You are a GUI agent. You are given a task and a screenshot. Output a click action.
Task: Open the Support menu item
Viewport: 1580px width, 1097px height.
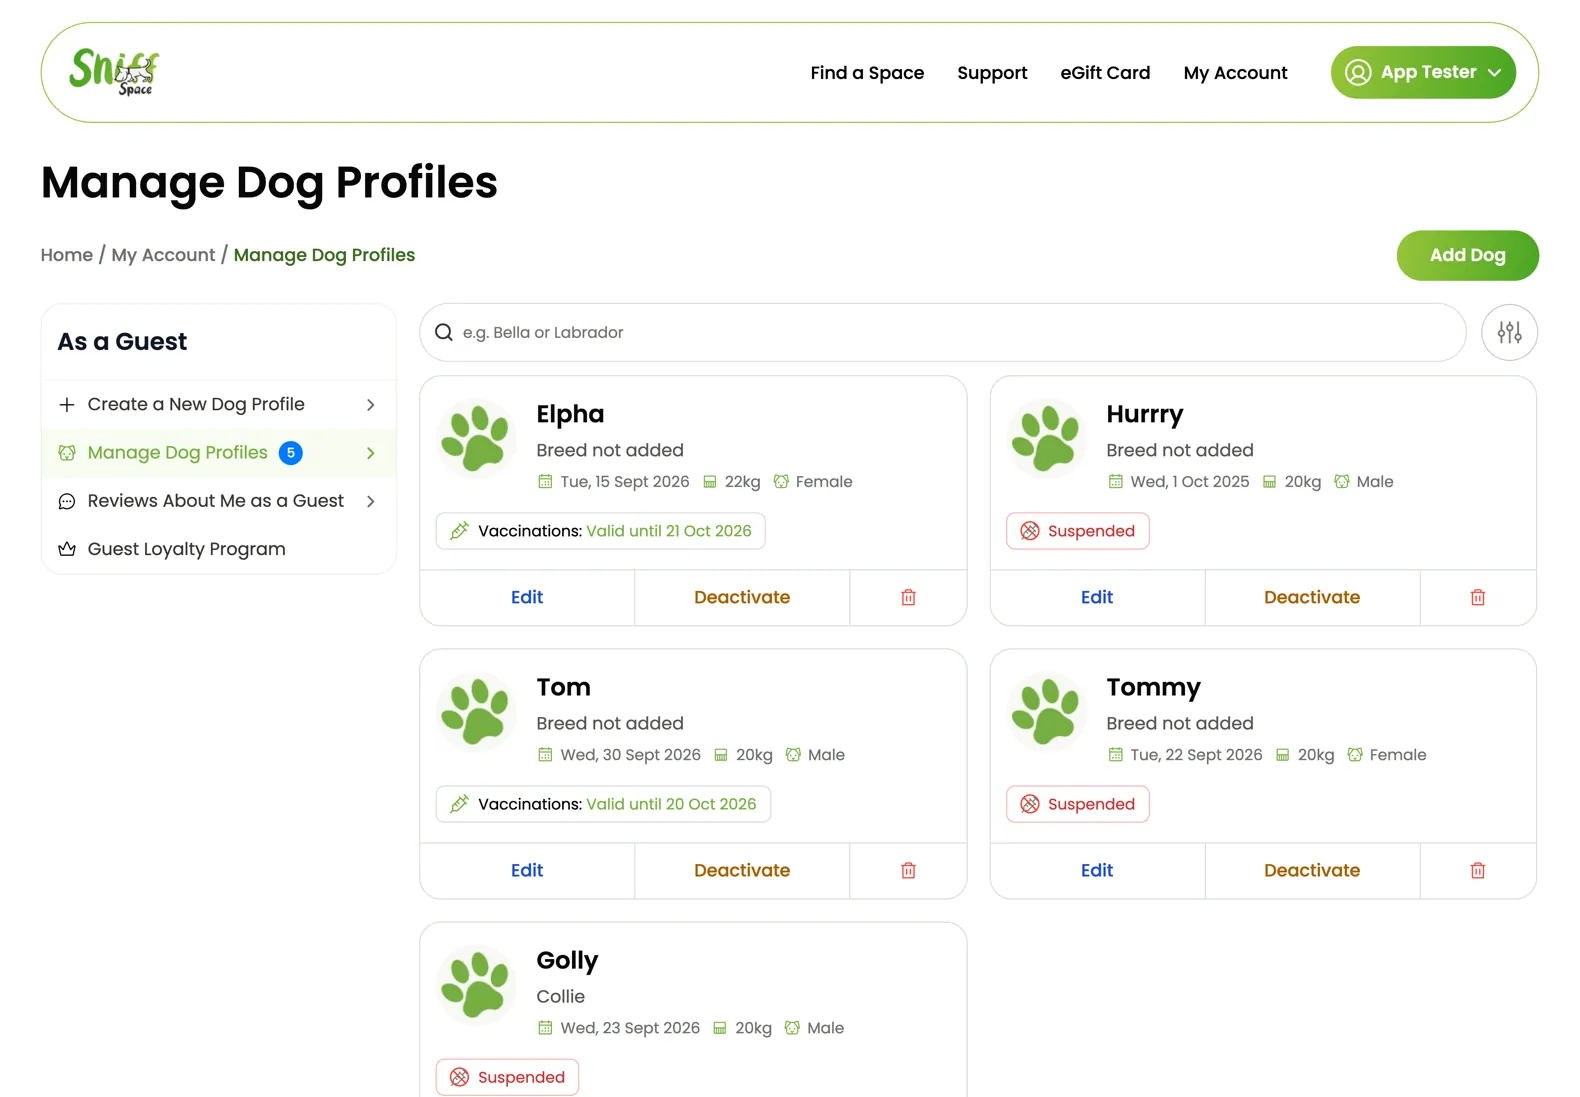pyautogui.click(x=992, y=73)
